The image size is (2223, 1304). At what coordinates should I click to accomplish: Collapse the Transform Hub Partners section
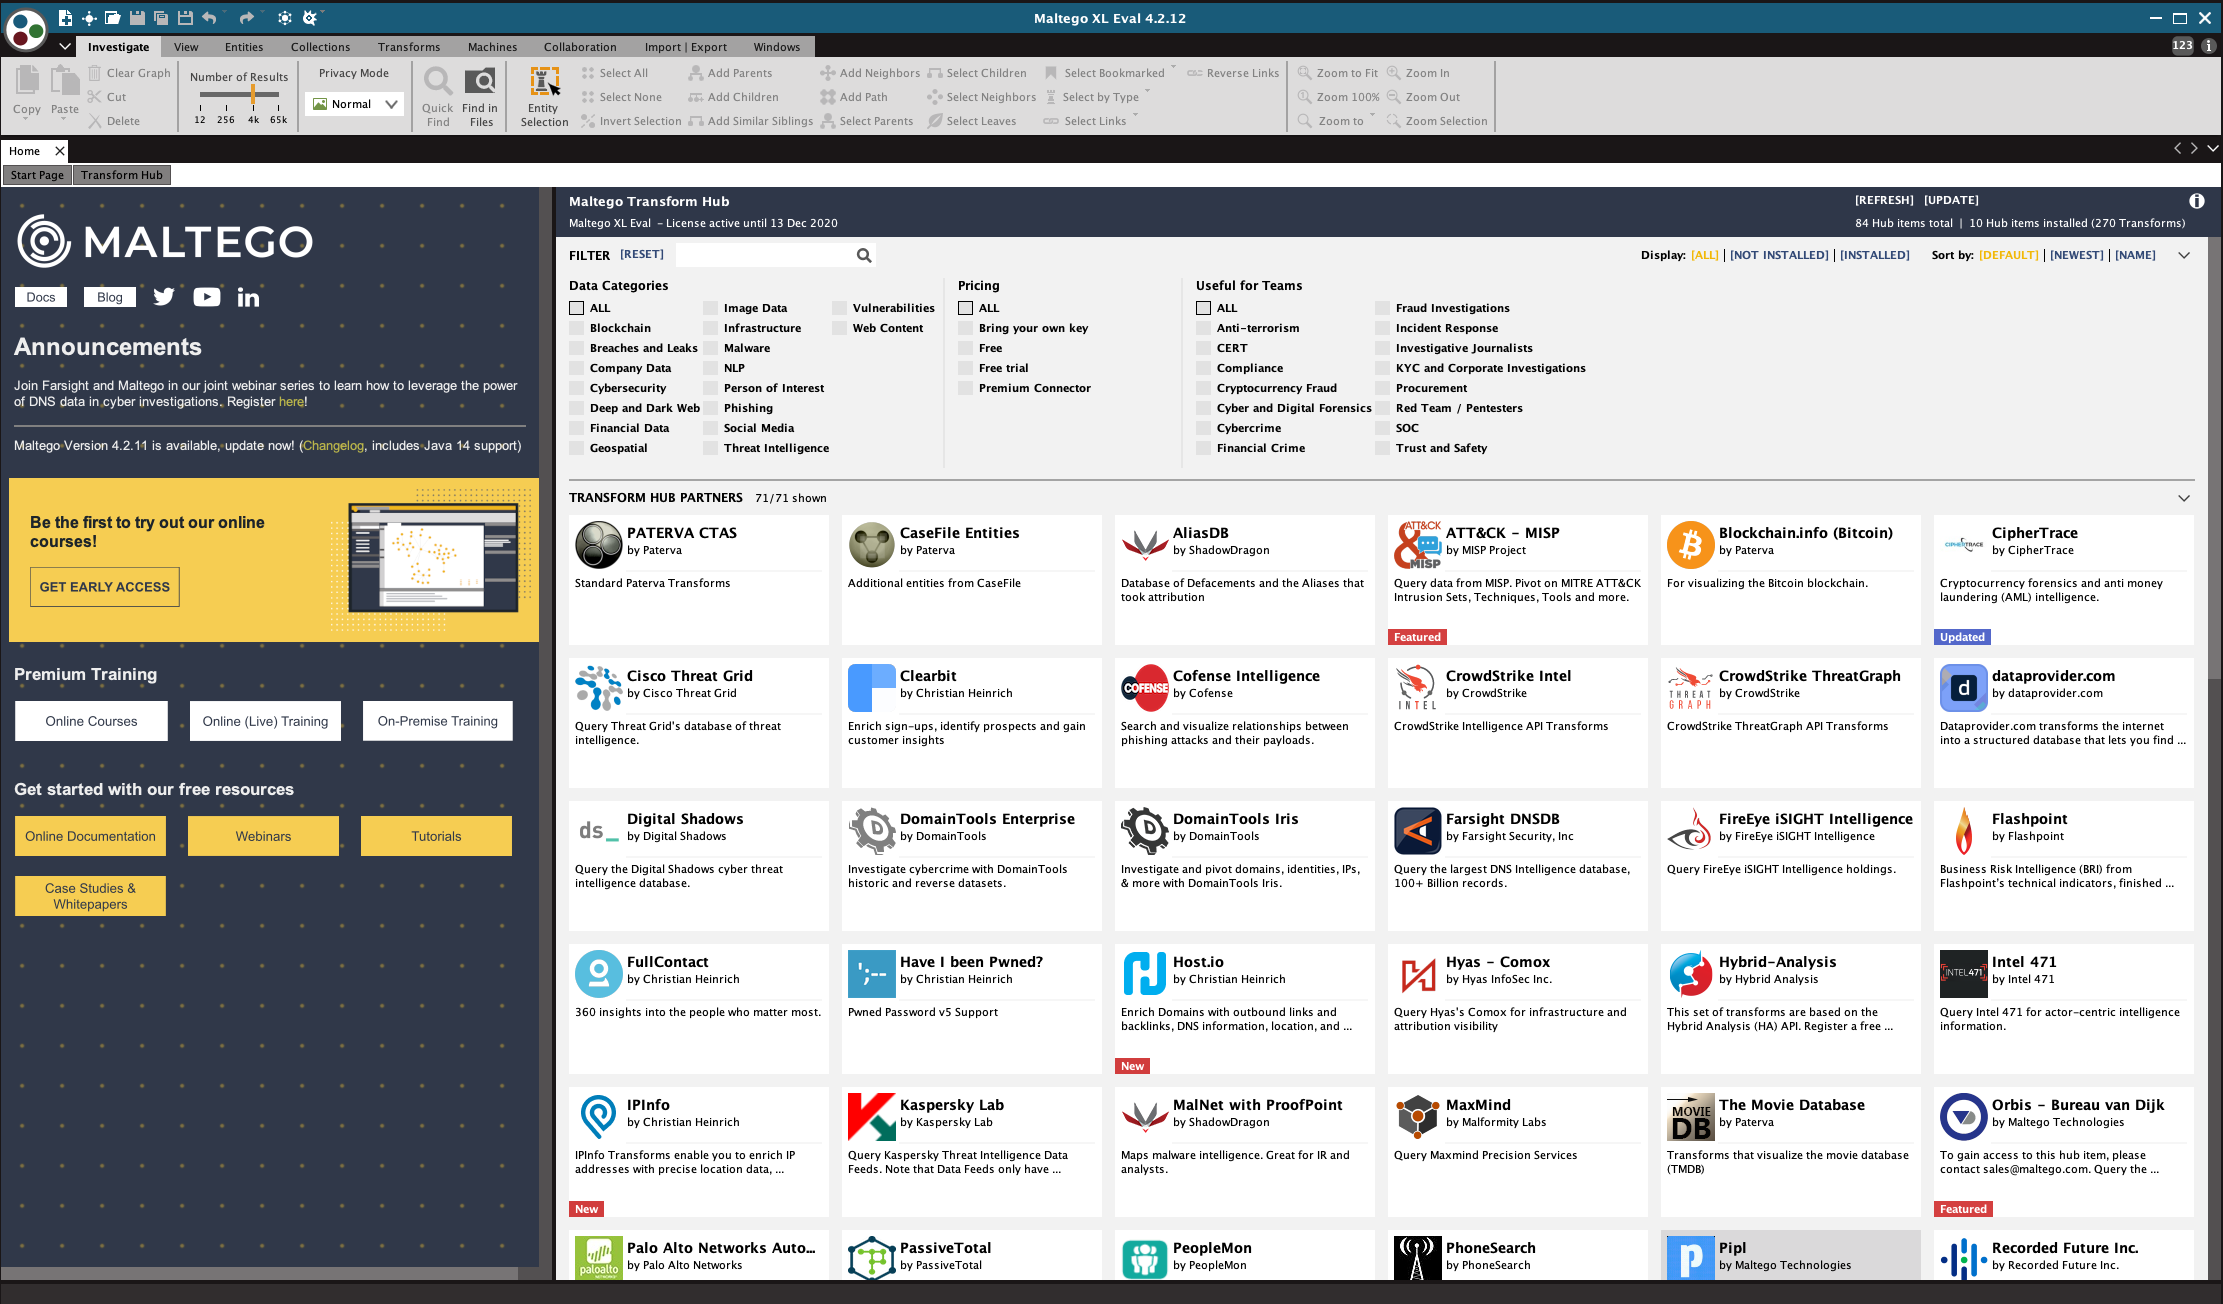click(x=2184, y=498)
